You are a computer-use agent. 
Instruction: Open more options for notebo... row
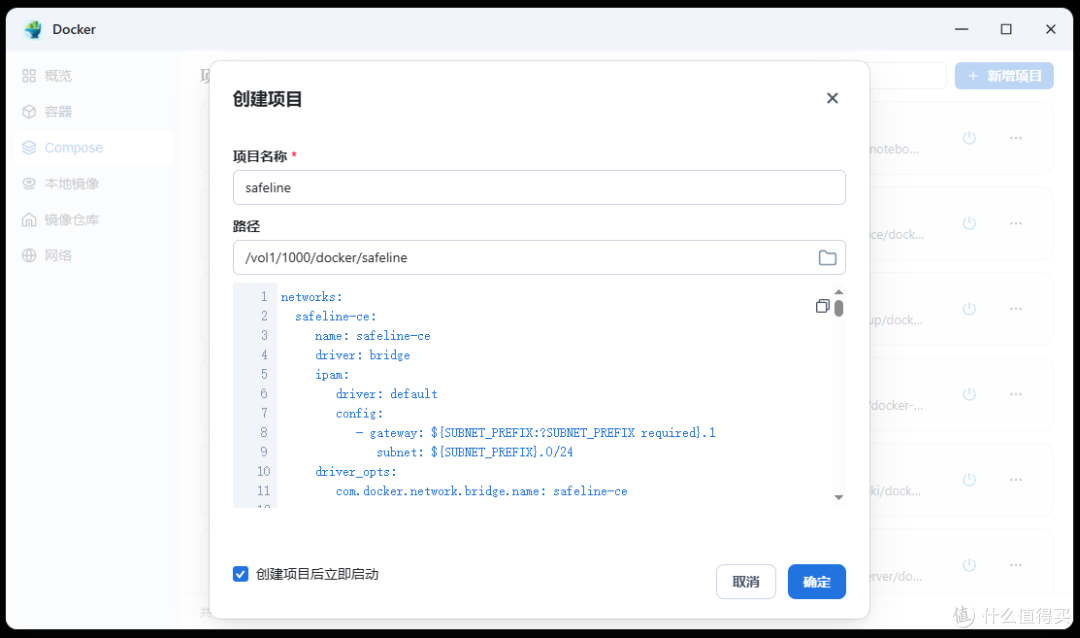pyautogui.click(x=1016, y=138)
